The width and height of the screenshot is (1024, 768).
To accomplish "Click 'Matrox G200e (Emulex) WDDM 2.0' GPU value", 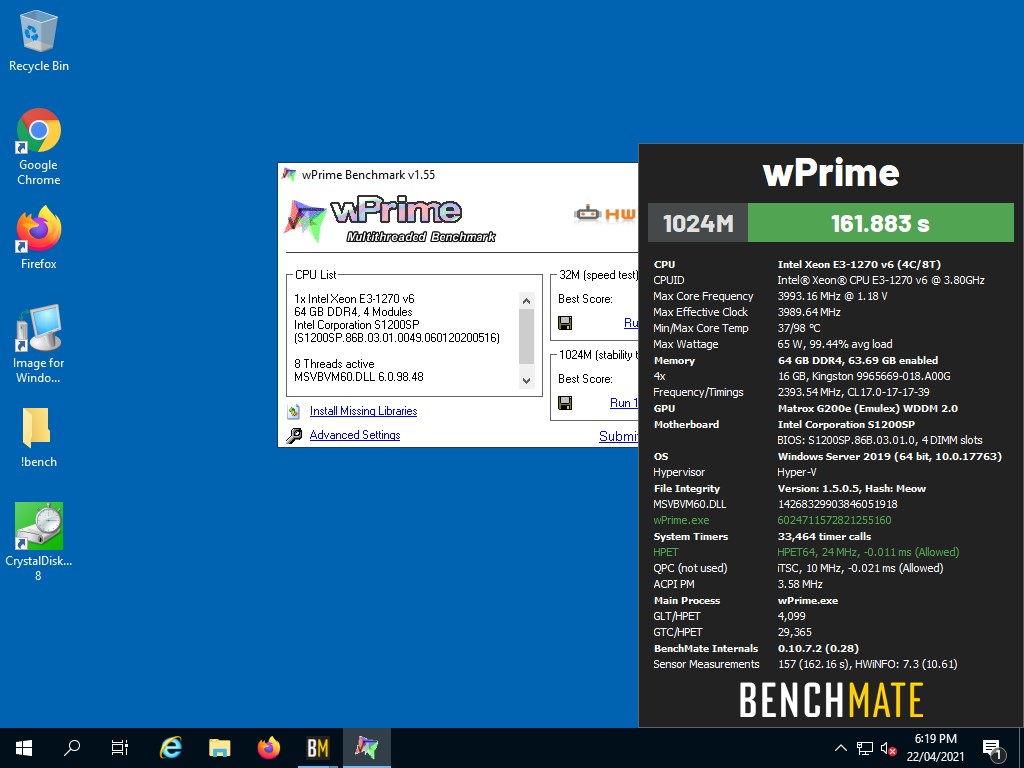I will tap(867, 409).
